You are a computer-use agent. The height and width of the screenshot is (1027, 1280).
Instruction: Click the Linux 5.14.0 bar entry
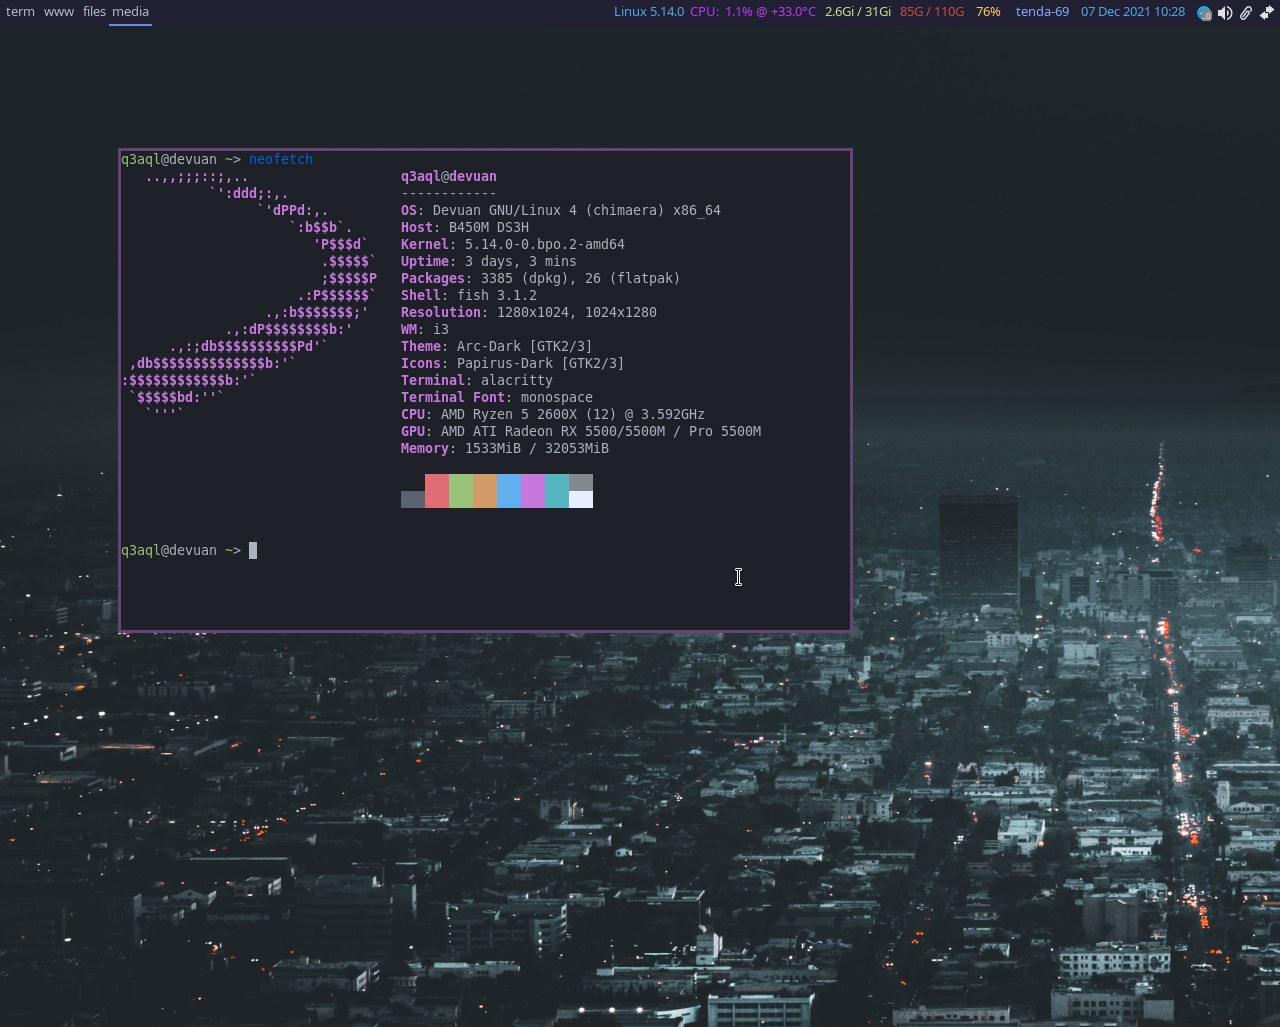coord(649,12)
